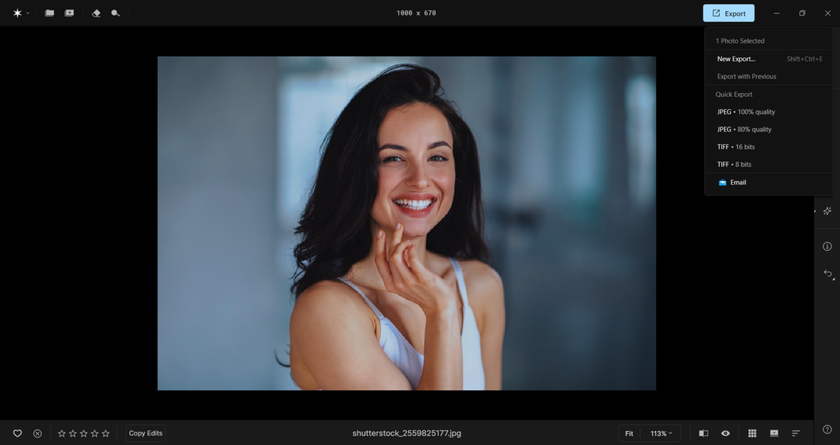Open the folder icon in top toolbar
The image size is (840, 445).
(x=49, y=13)
